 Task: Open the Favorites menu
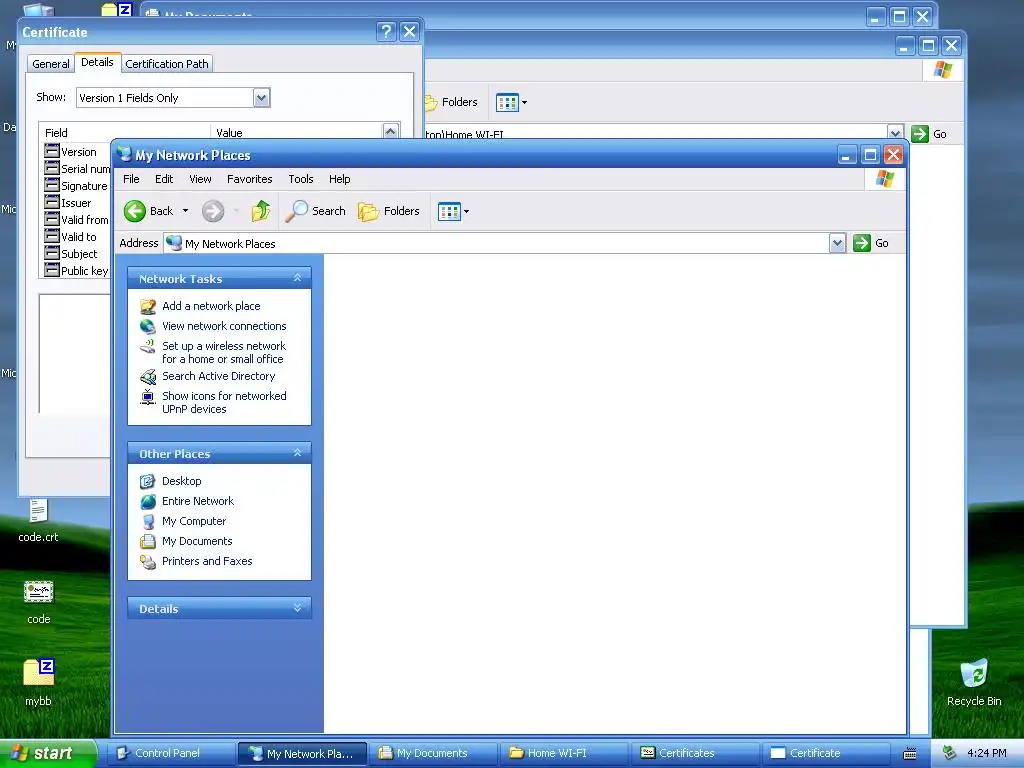249,179
